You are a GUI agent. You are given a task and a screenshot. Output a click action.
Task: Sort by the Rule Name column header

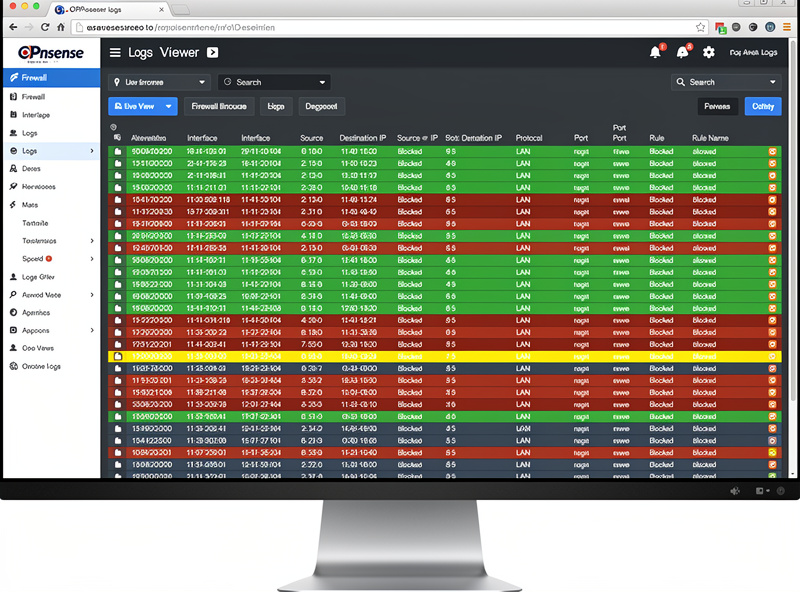(710, 138)
